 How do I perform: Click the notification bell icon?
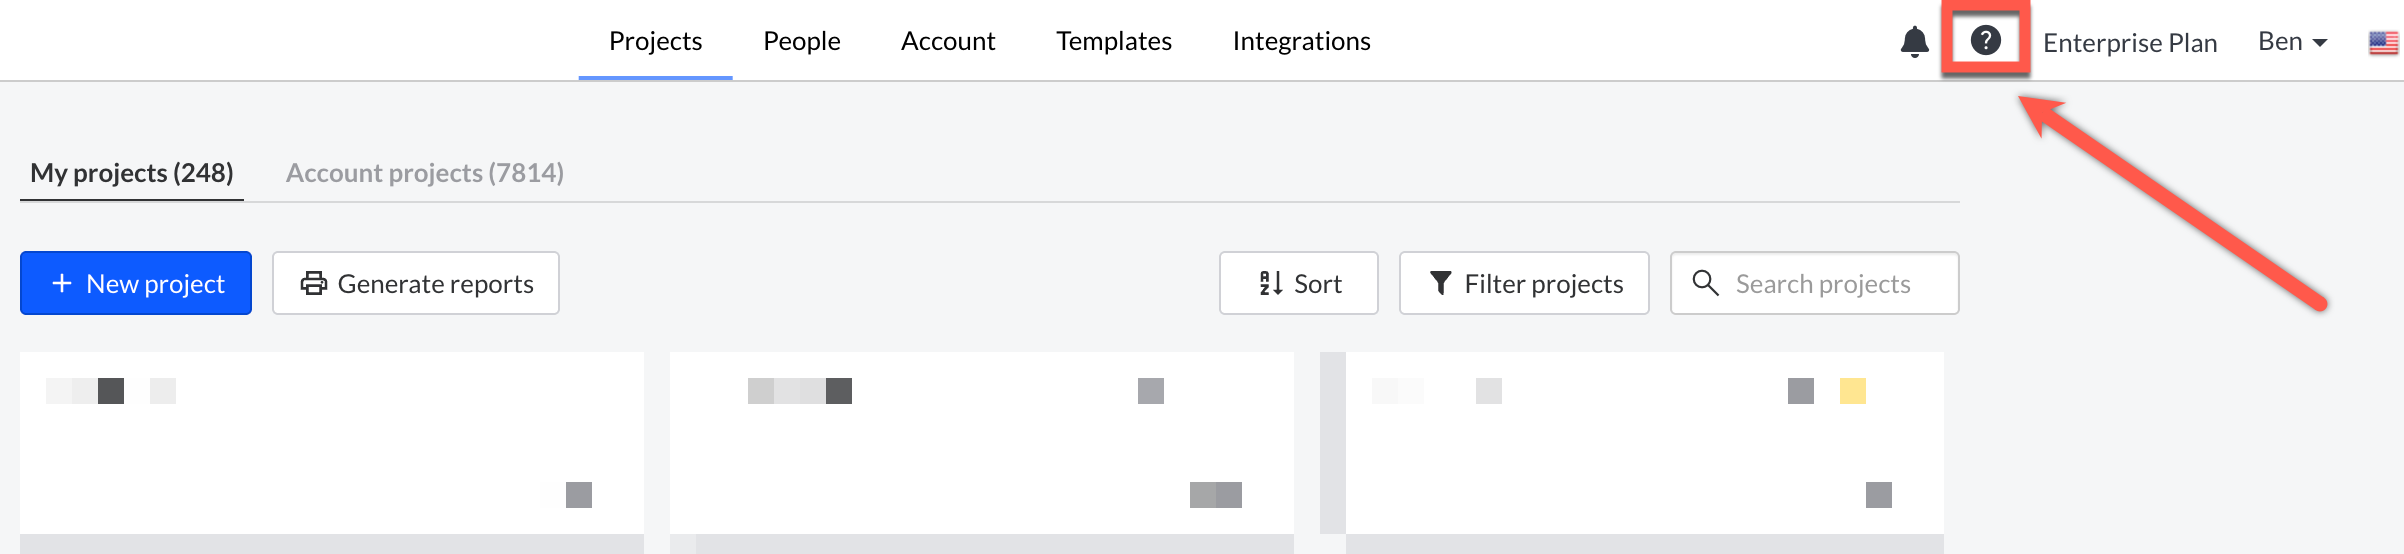1914,42
